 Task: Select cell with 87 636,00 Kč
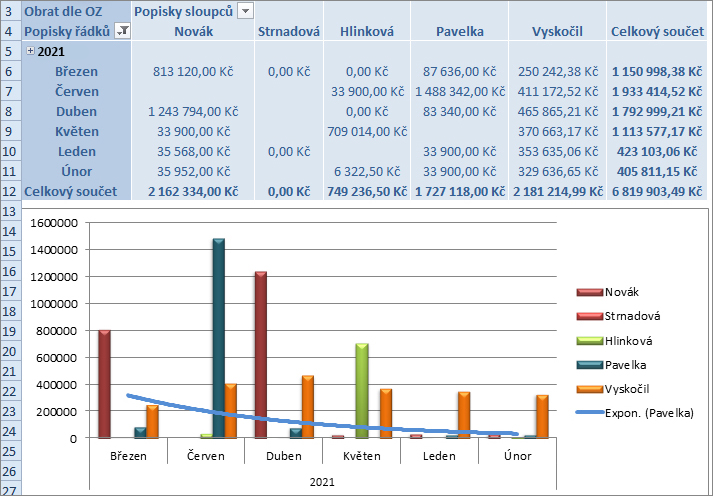click(460, 71)
